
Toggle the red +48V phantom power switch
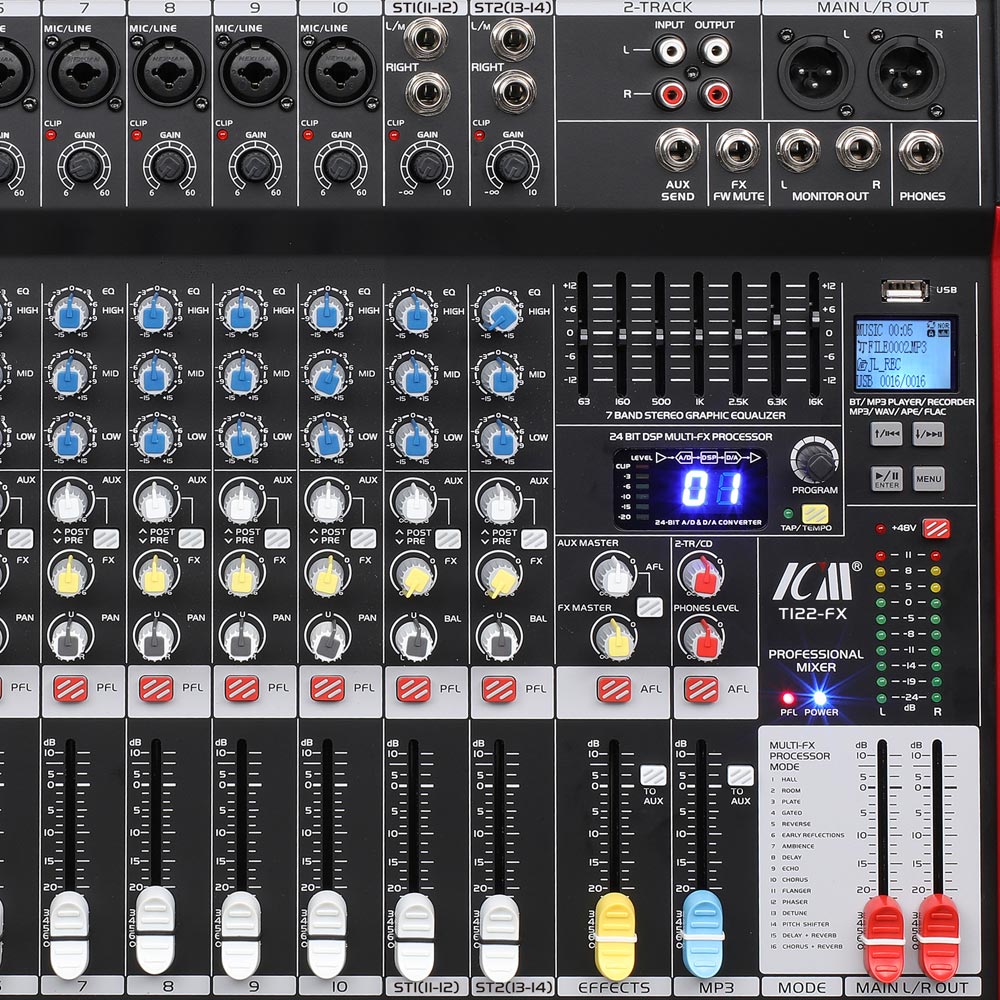[936, 528]
